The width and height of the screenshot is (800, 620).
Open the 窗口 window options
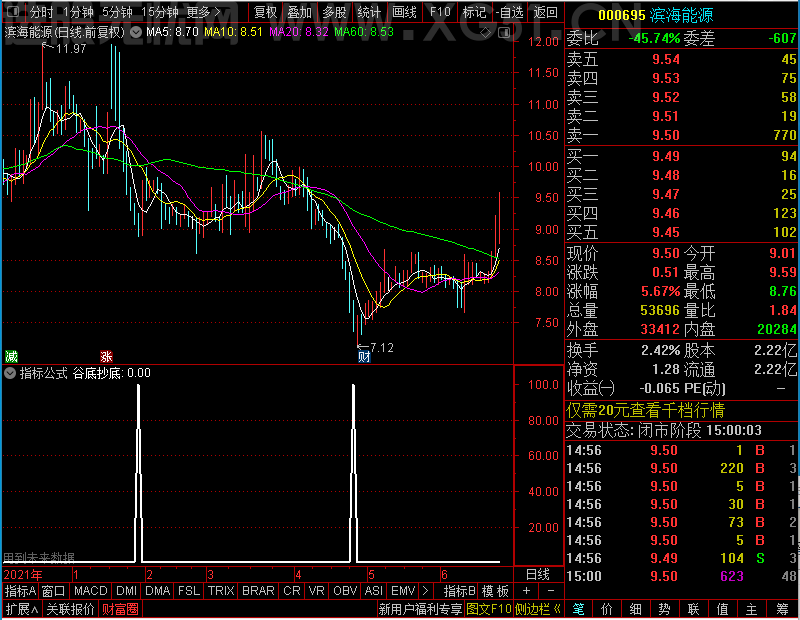(x=54, y=591)
